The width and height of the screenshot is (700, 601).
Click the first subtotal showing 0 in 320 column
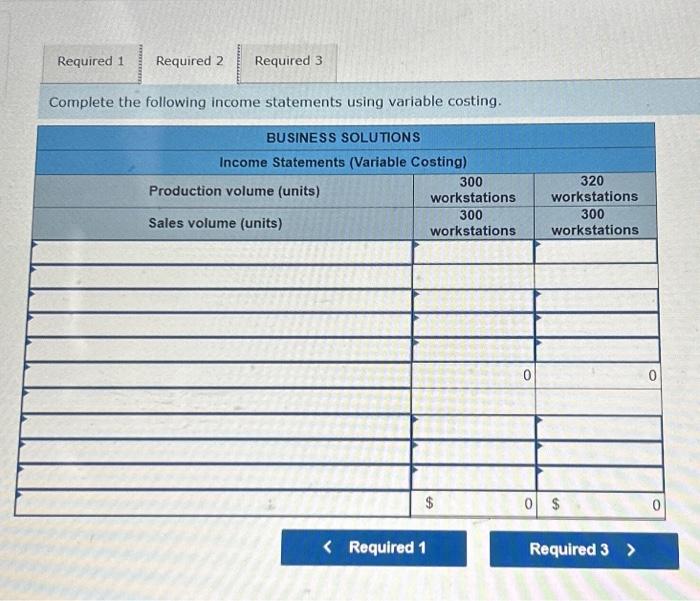[598, 376]
